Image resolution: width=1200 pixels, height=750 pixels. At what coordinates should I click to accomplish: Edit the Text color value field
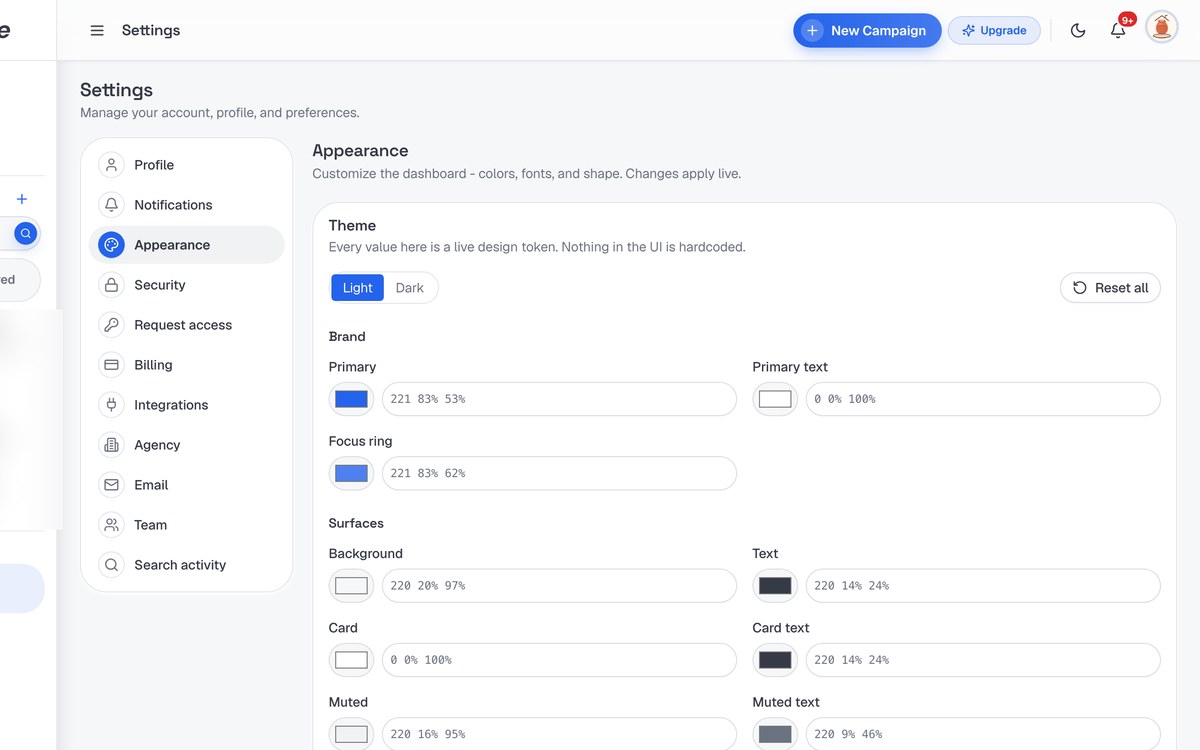pyautogui.click(x=983, y=586)
